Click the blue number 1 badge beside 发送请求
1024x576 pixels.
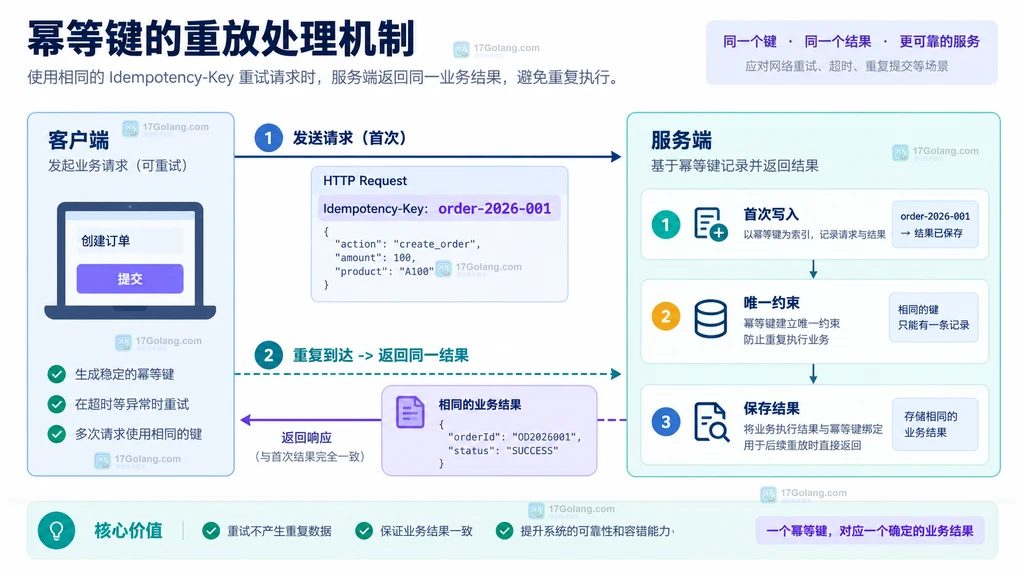(268, 138)
